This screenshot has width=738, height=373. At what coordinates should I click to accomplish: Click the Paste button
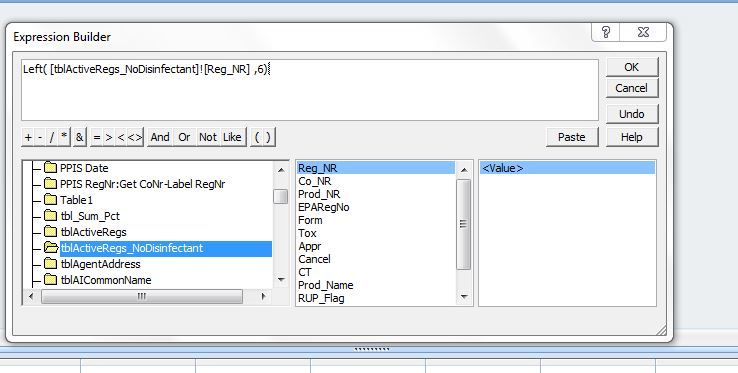point(572,137)
